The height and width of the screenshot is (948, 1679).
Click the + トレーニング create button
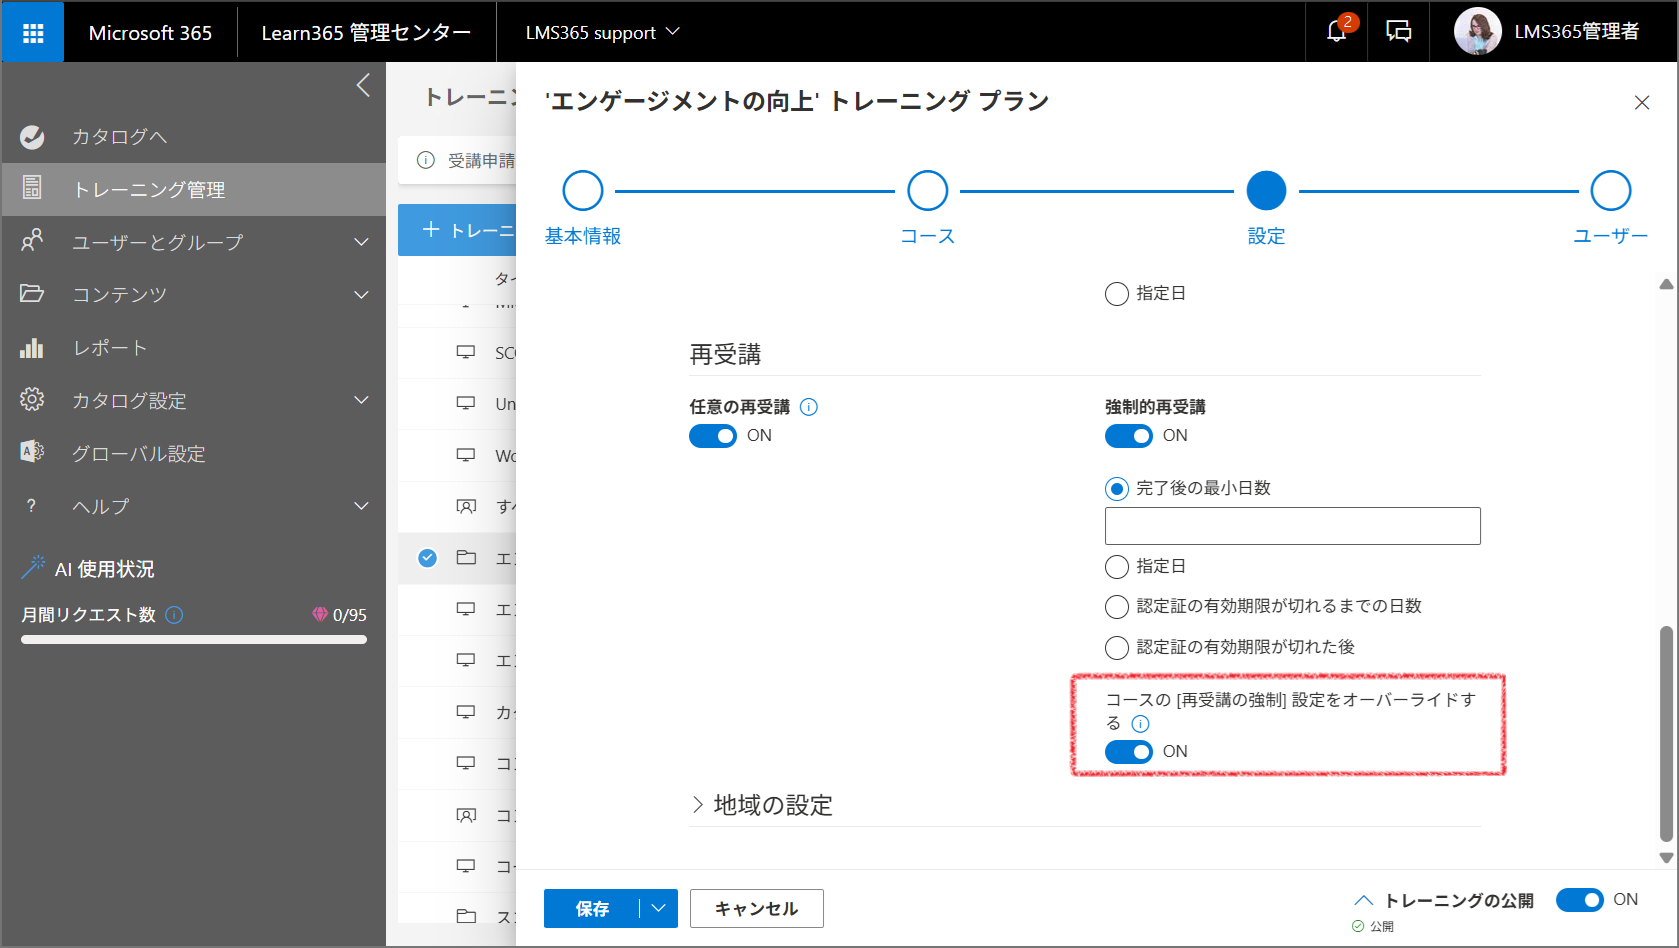coord(457,230)
